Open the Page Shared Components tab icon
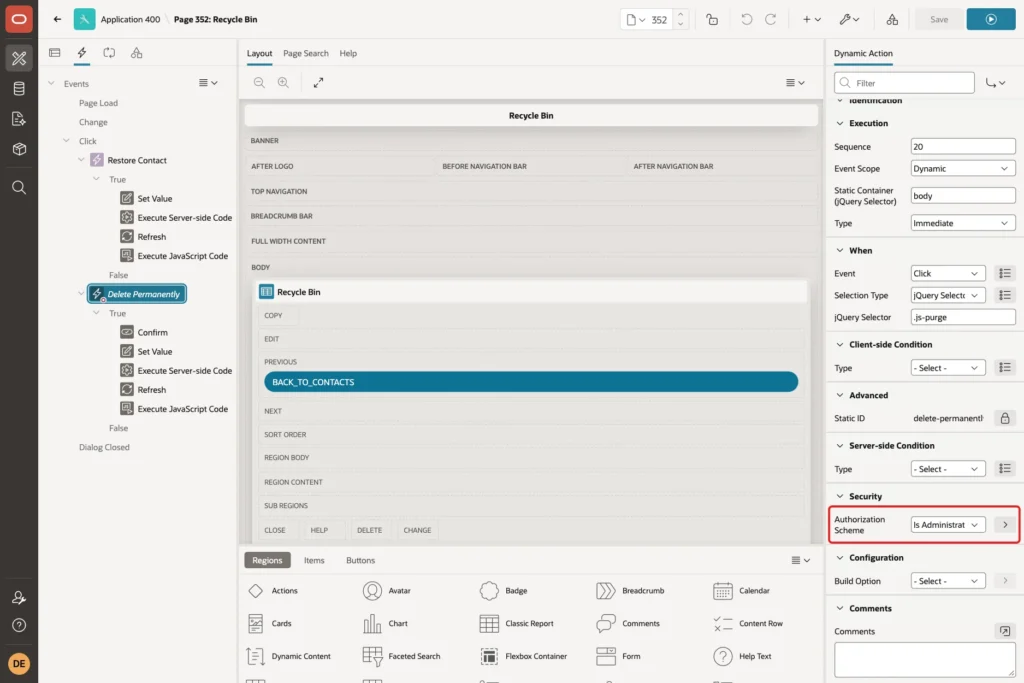 click(x=136, y=53)
